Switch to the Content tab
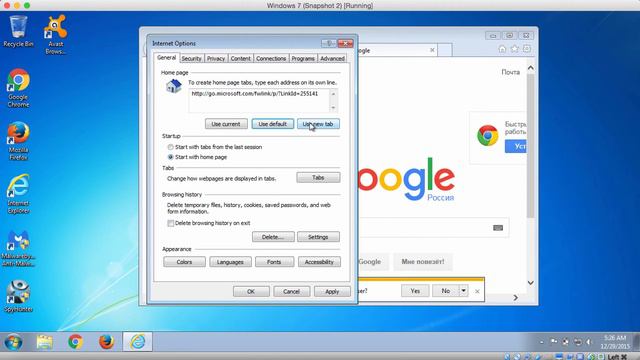 click(x=240, y=58)
